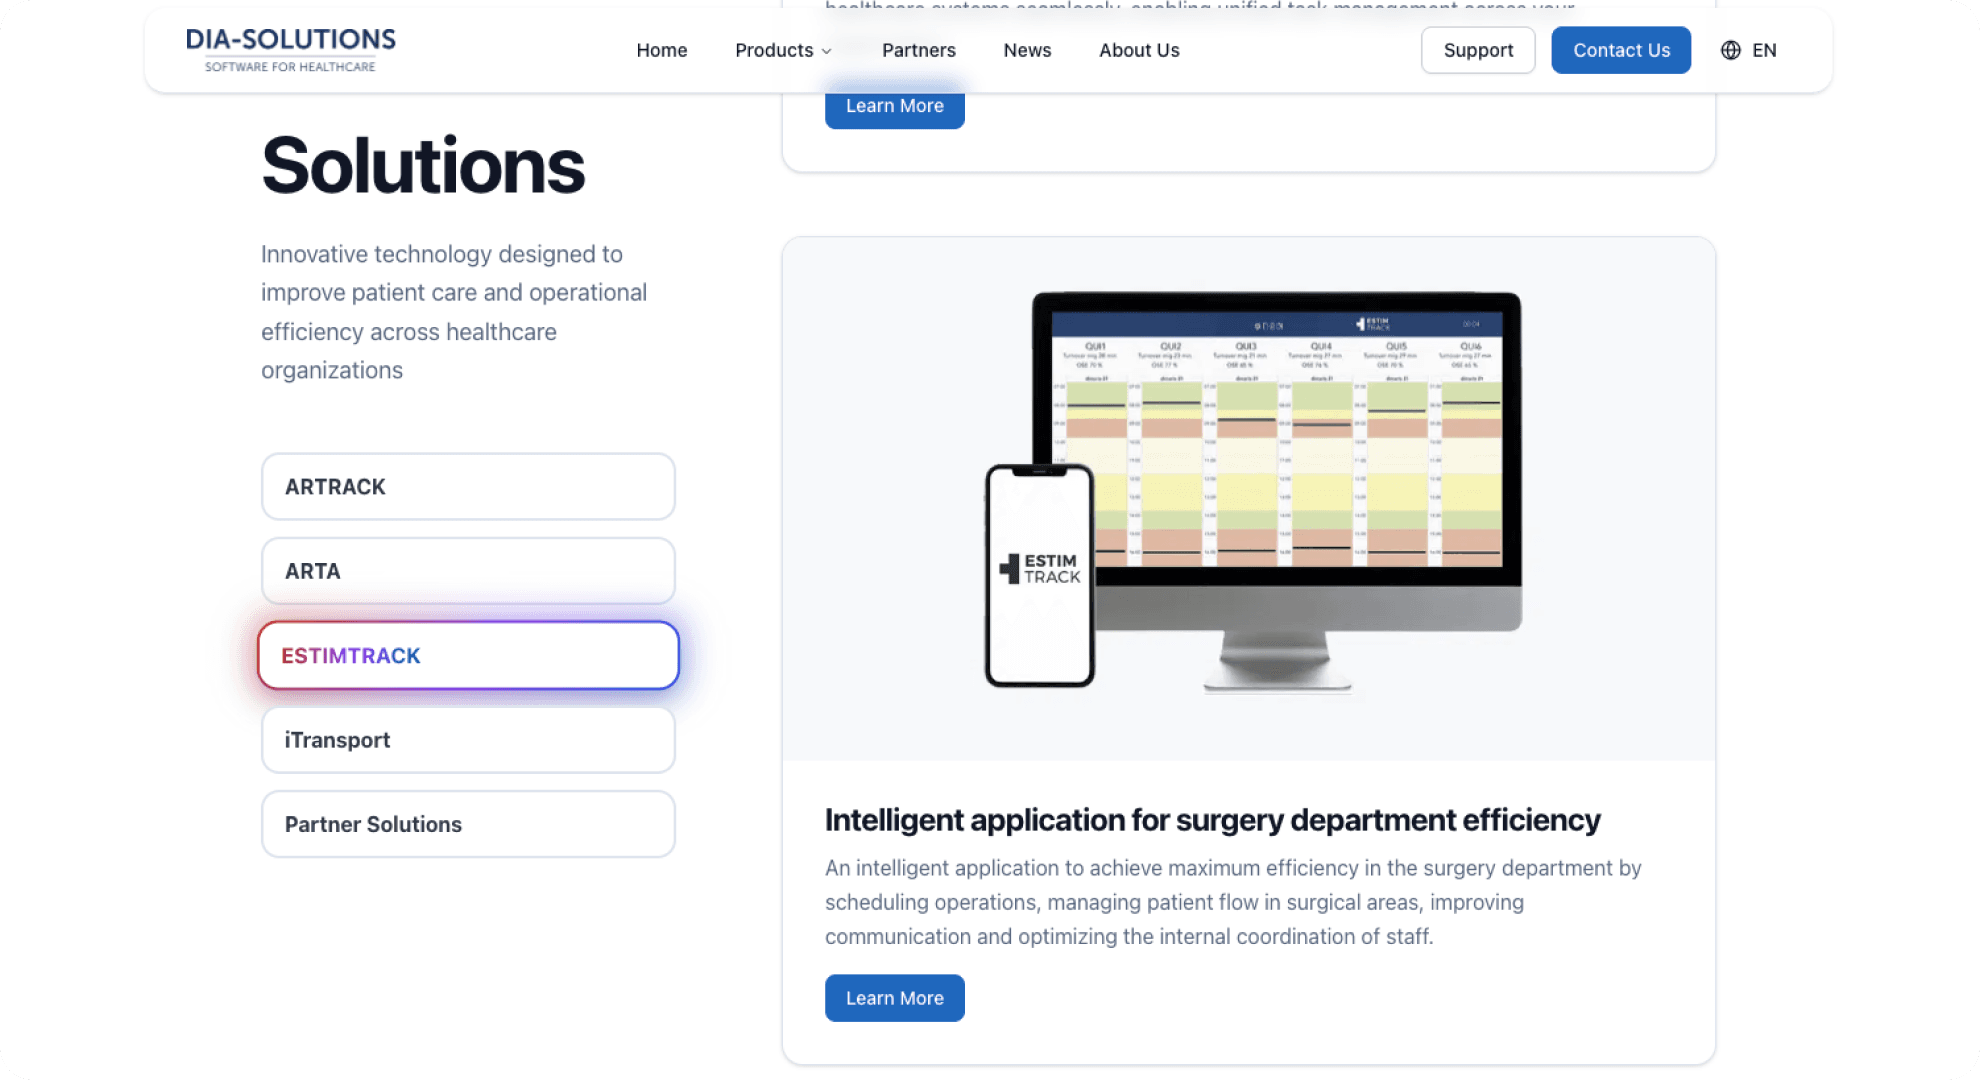Click the chevron next to Products
The image size is (1980, 1080).
[x=827, y=51]
